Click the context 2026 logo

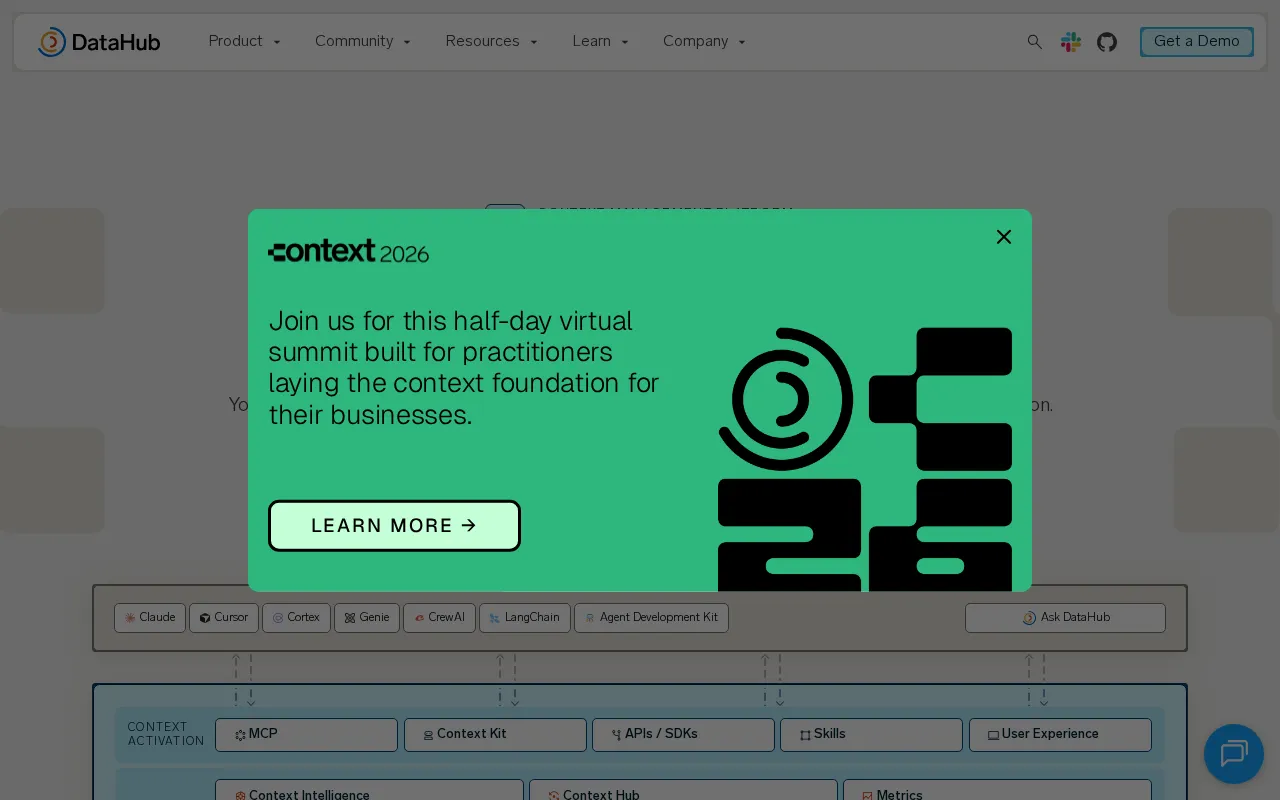(348, 251)
